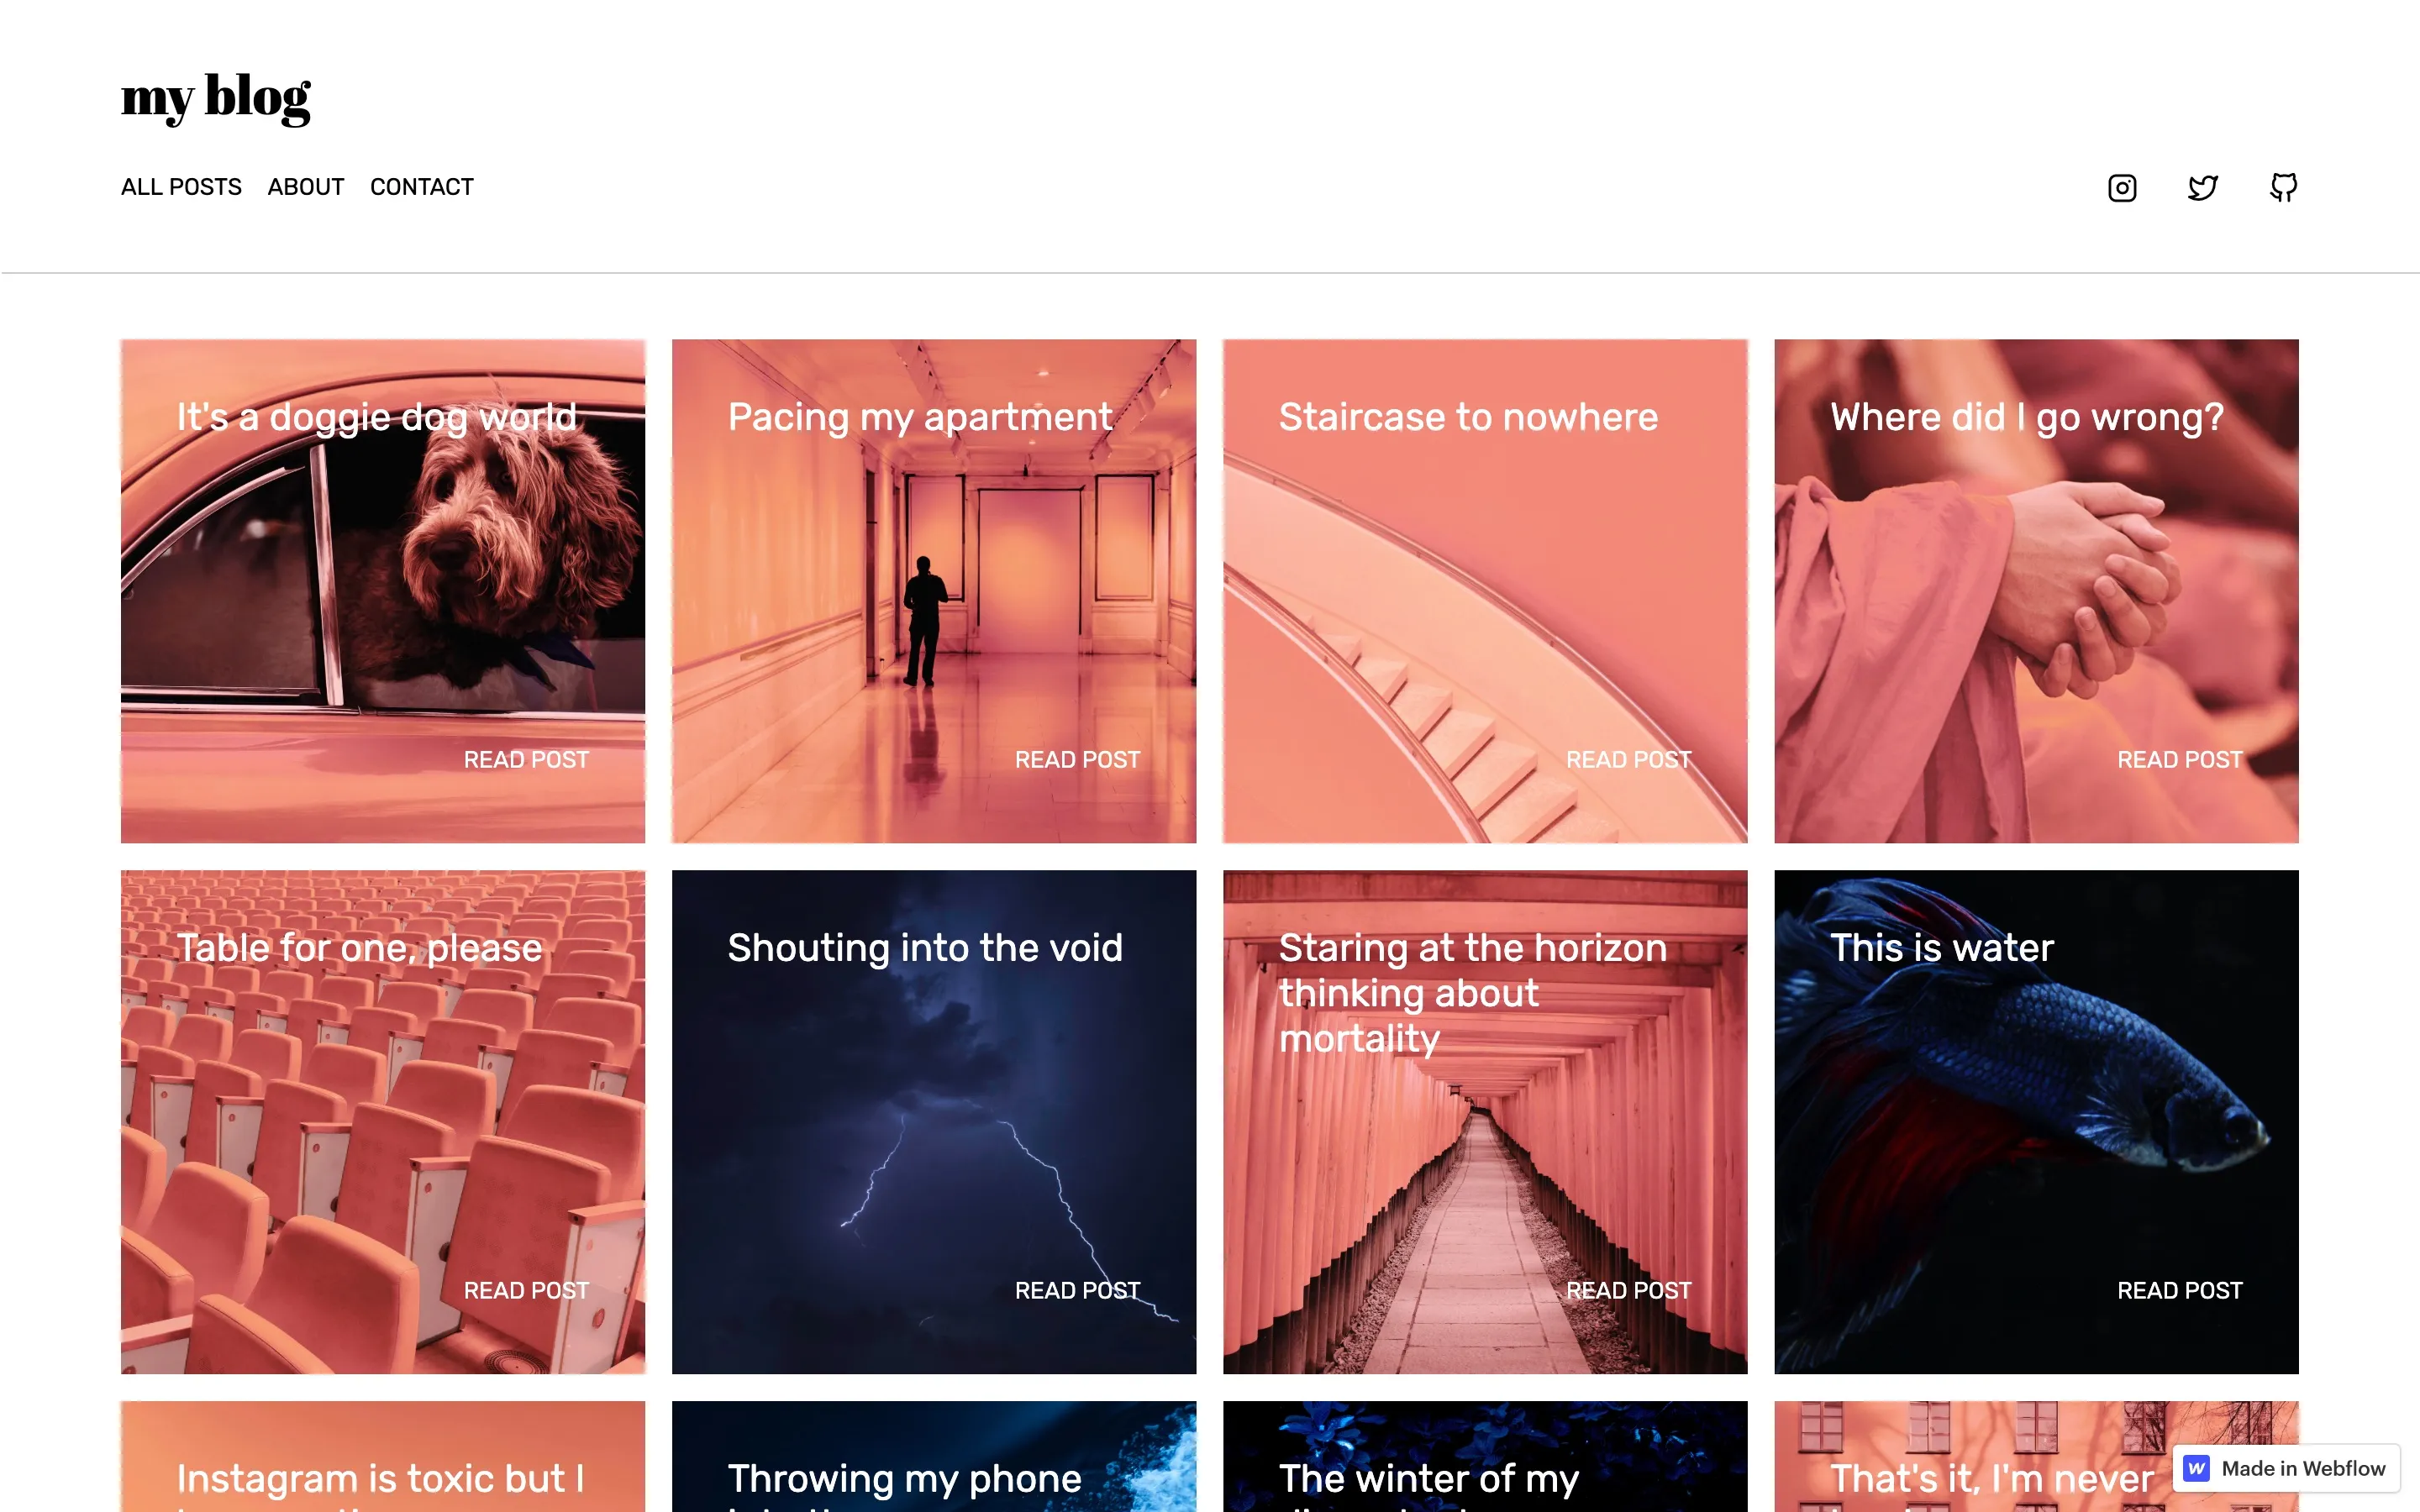The image size is (2420, 1512).
Task: Read post on Staircase to nowhere card
Action: [x=1628, y=760]
